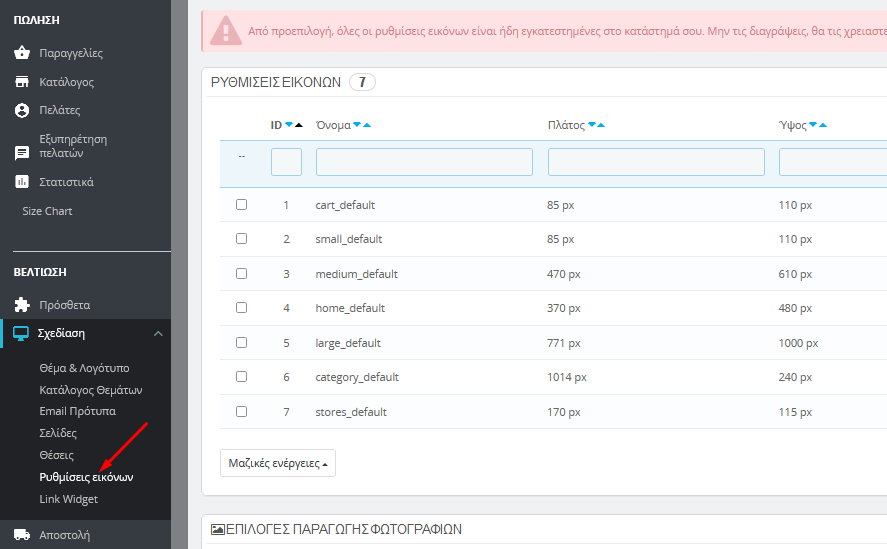Focus the Ύψος filter field

[x=833, y=162]
